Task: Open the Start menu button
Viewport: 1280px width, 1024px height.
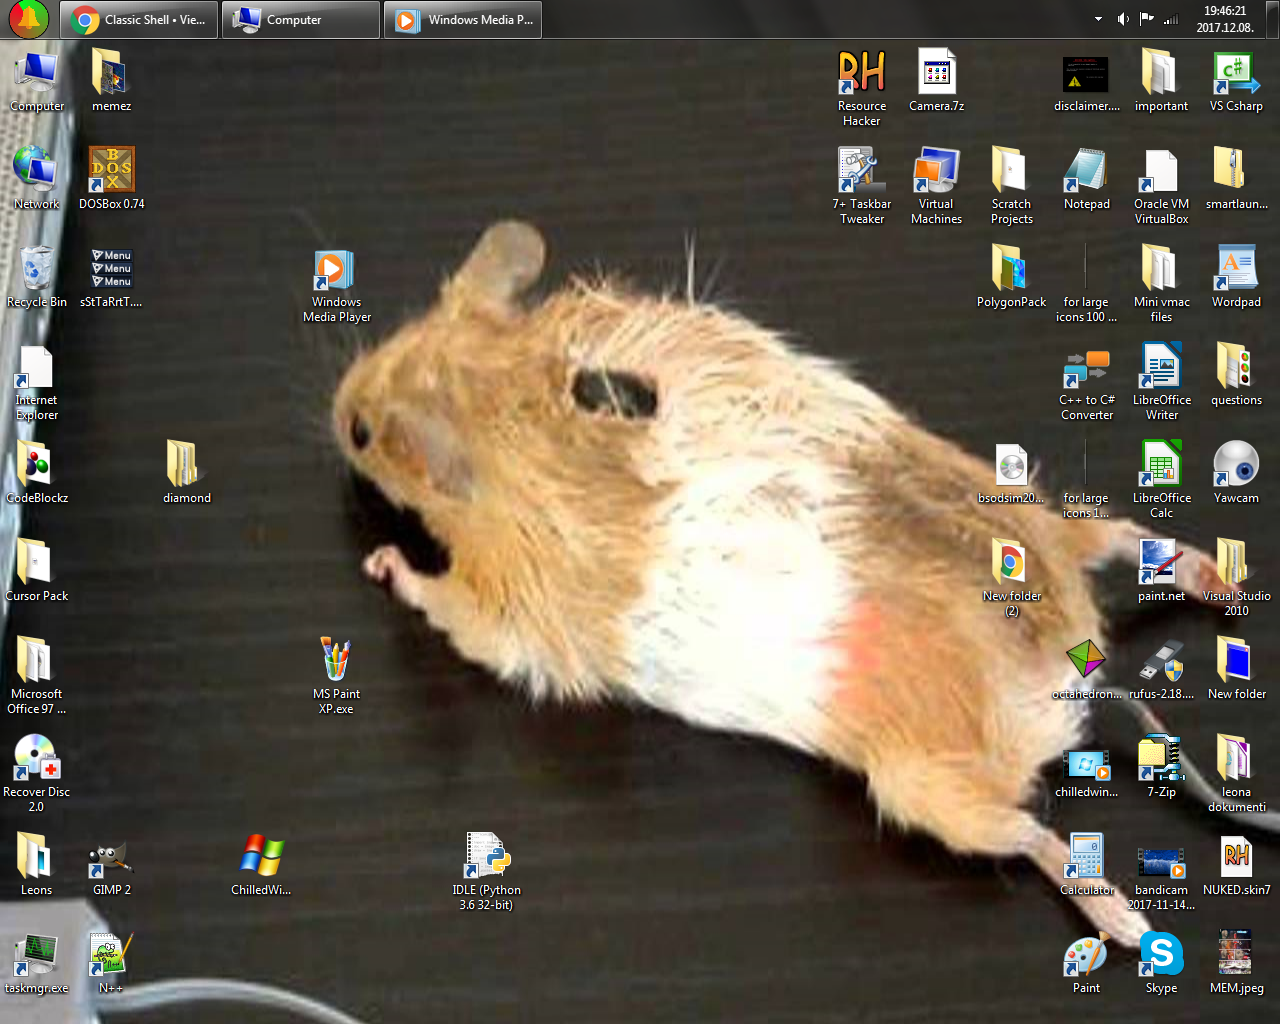Action: [x=28, y=19]
